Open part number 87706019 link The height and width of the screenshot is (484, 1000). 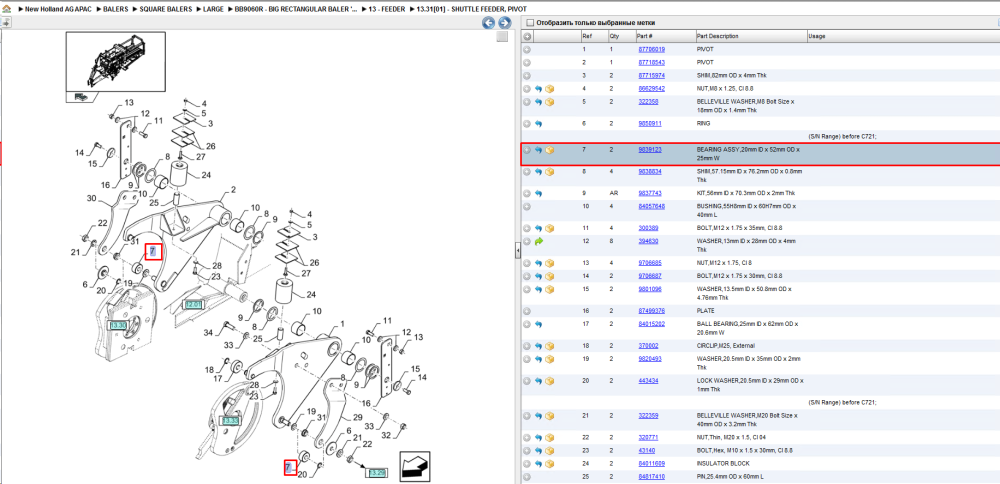point(651,50)
